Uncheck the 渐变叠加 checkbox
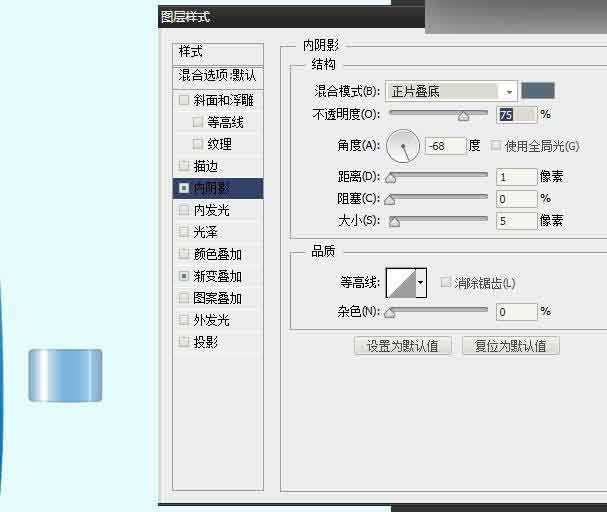 (x=184, y=276)
